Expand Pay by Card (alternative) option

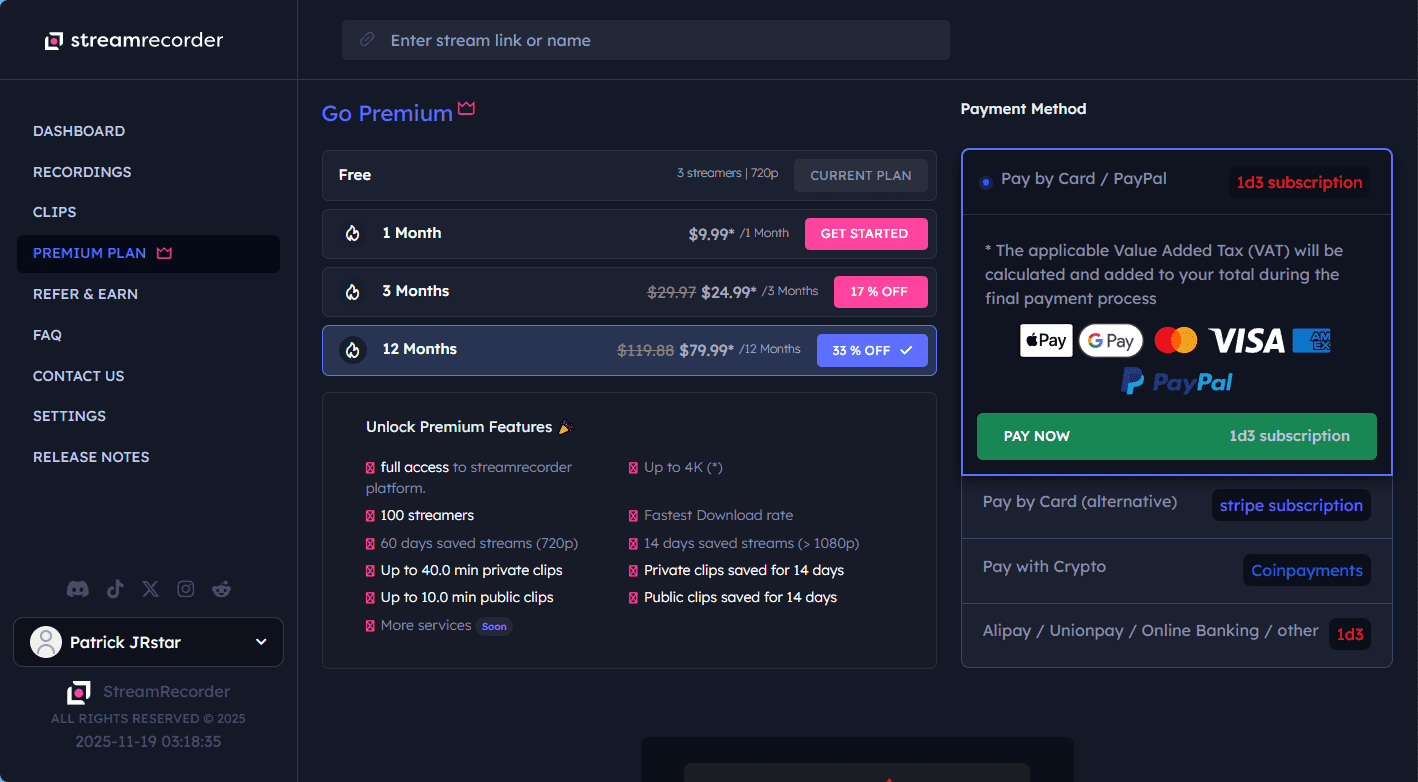click(x=1080, y=502)
